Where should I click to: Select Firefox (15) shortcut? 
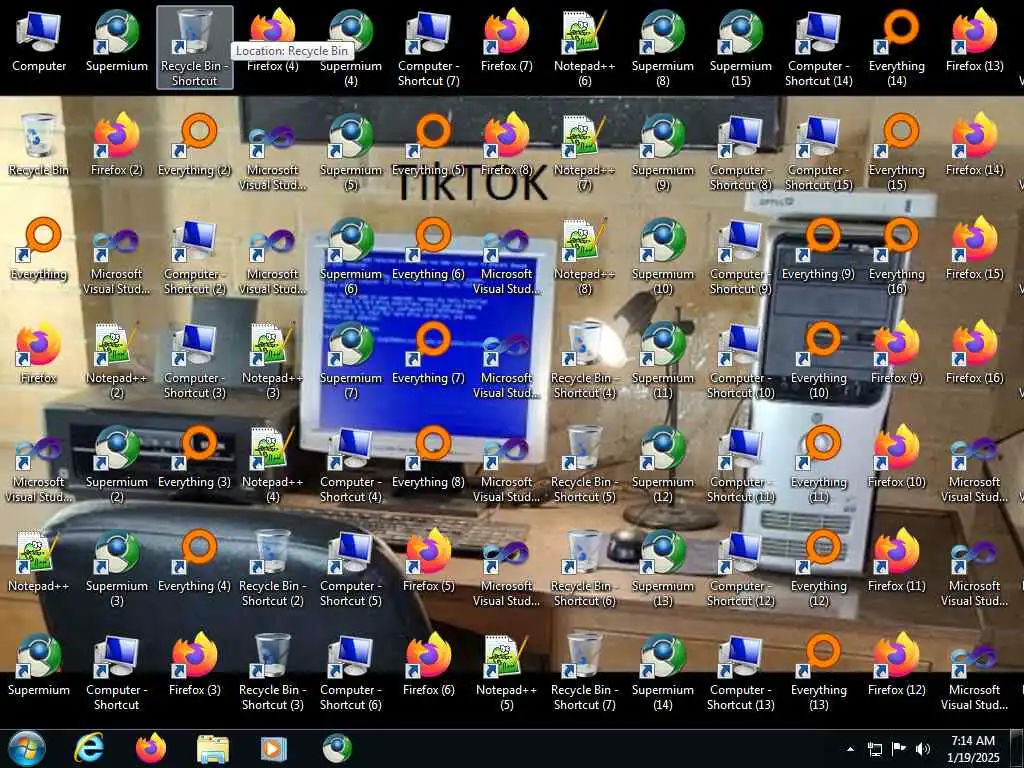pos(974,248)
